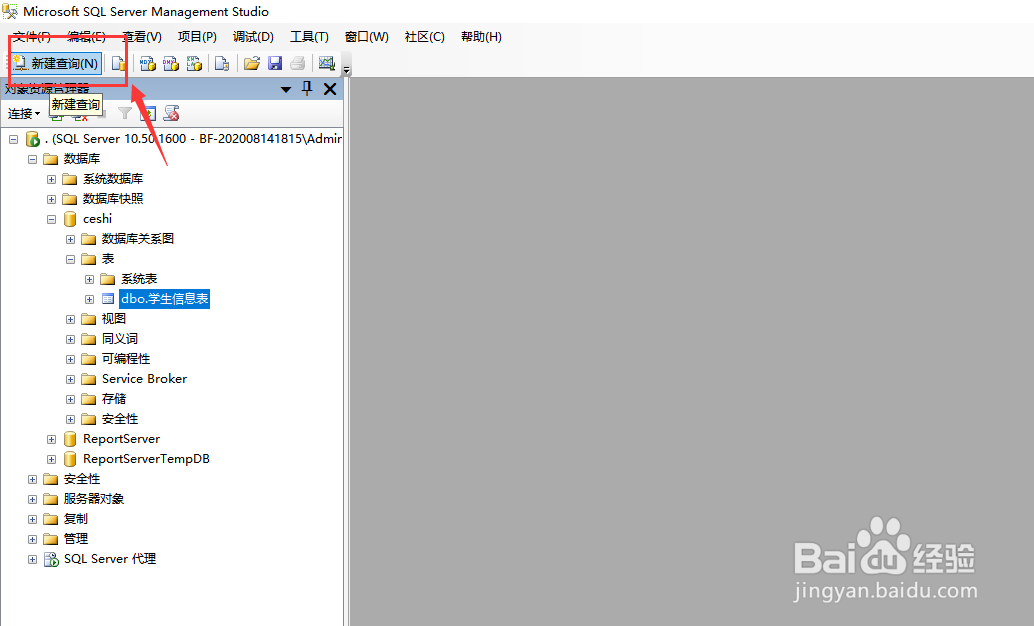1034x626 pixels.
Task: Select the ReportServer database label
Action: coord(121,439)
